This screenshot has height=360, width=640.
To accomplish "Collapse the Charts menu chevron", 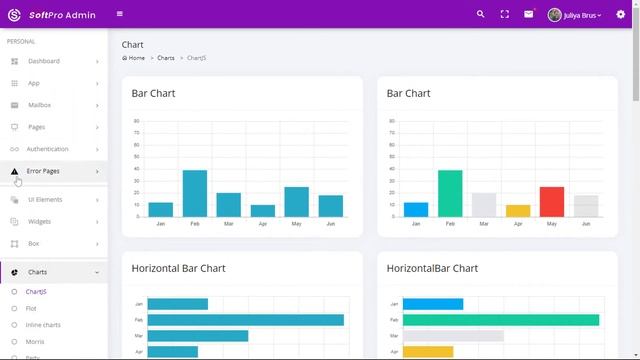I will click(x=97, y=272).
